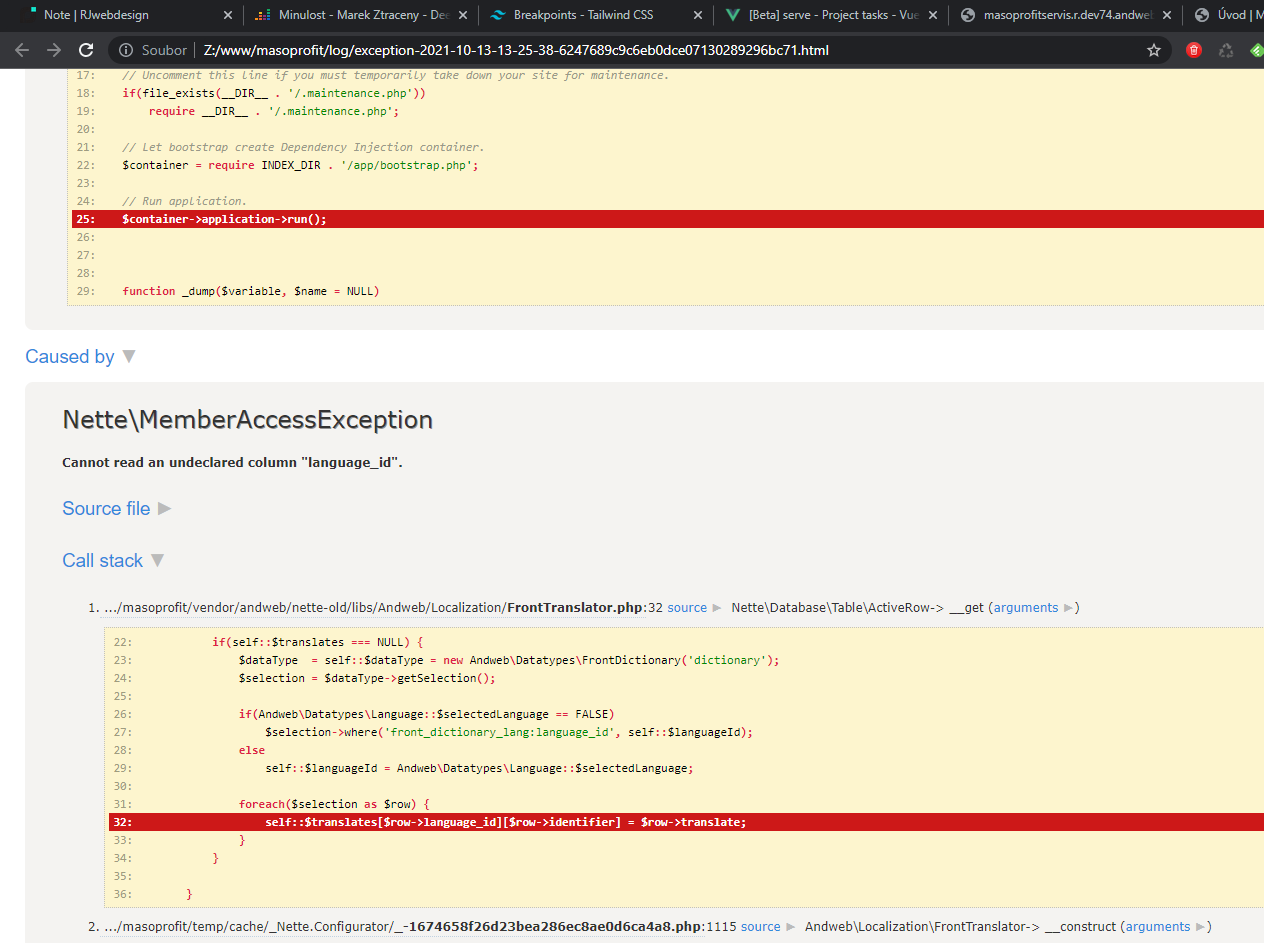The height and width of the screenshot is (943, 1264).
Task: Click the "self::$languageId = Andweb\Datatypes" line
Action: point(479,768)
